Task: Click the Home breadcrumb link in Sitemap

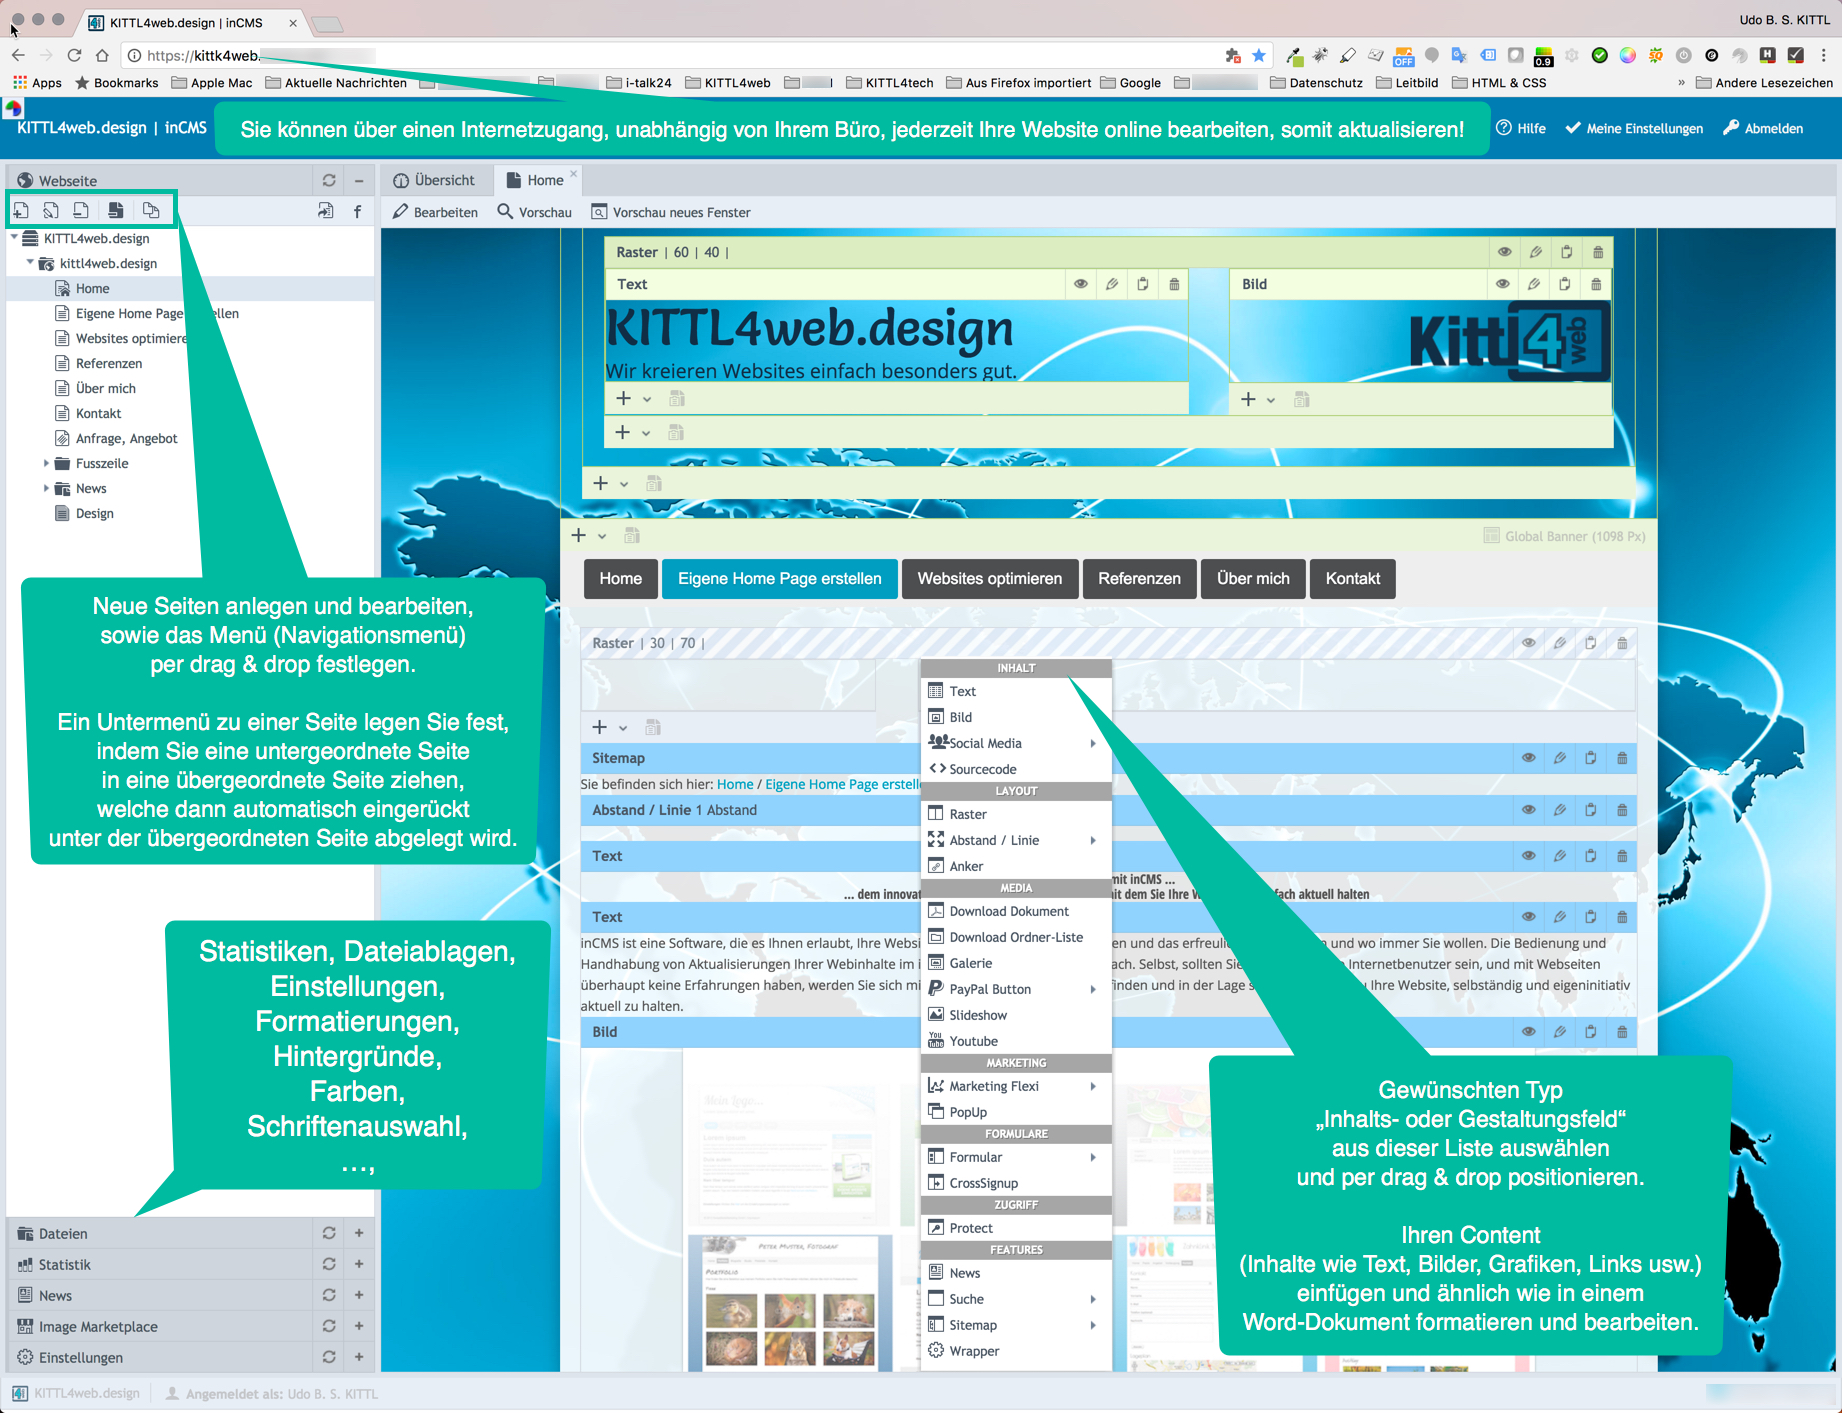Action: point(735,784)
